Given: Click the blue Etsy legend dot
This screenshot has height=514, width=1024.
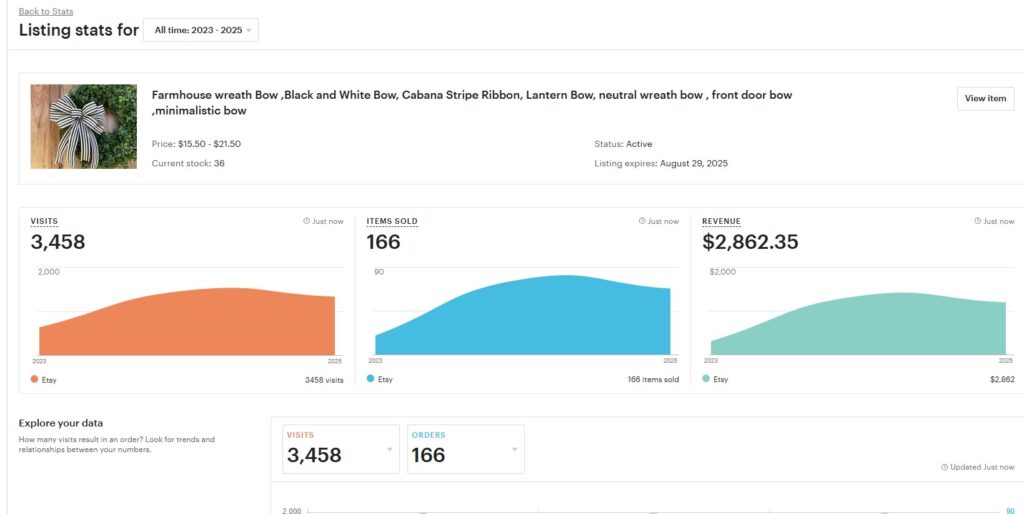Looking at the screenshot, I should click(371, 379).
